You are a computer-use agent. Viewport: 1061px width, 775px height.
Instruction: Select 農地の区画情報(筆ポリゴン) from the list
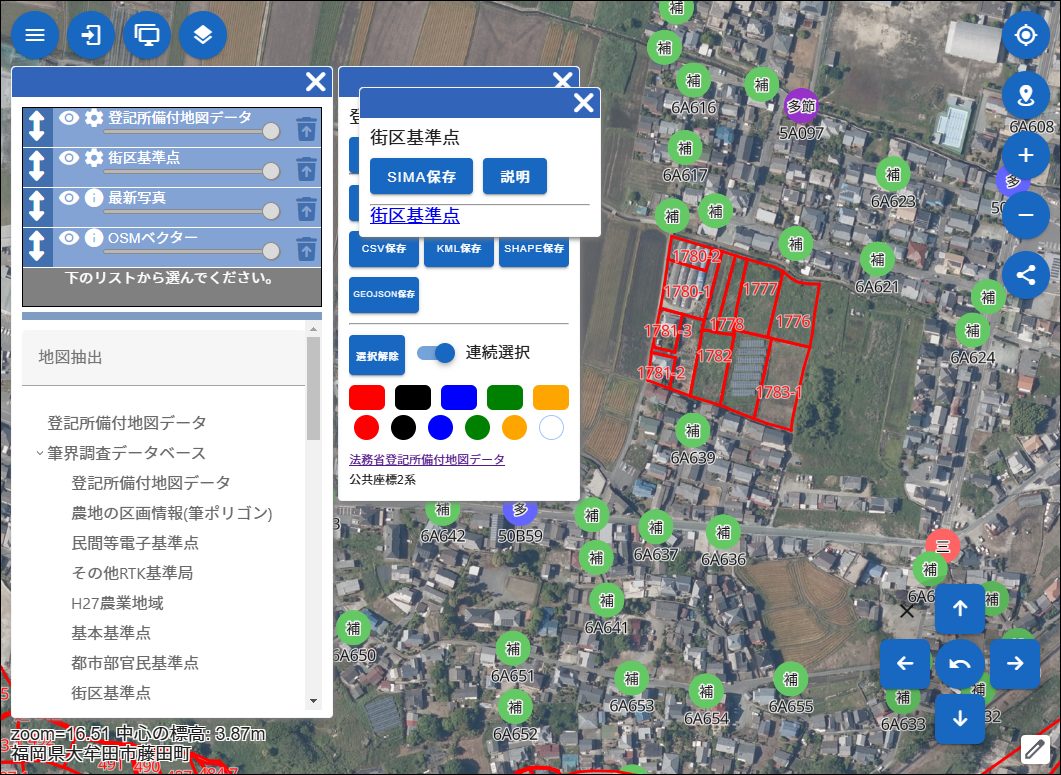point(172,513)
